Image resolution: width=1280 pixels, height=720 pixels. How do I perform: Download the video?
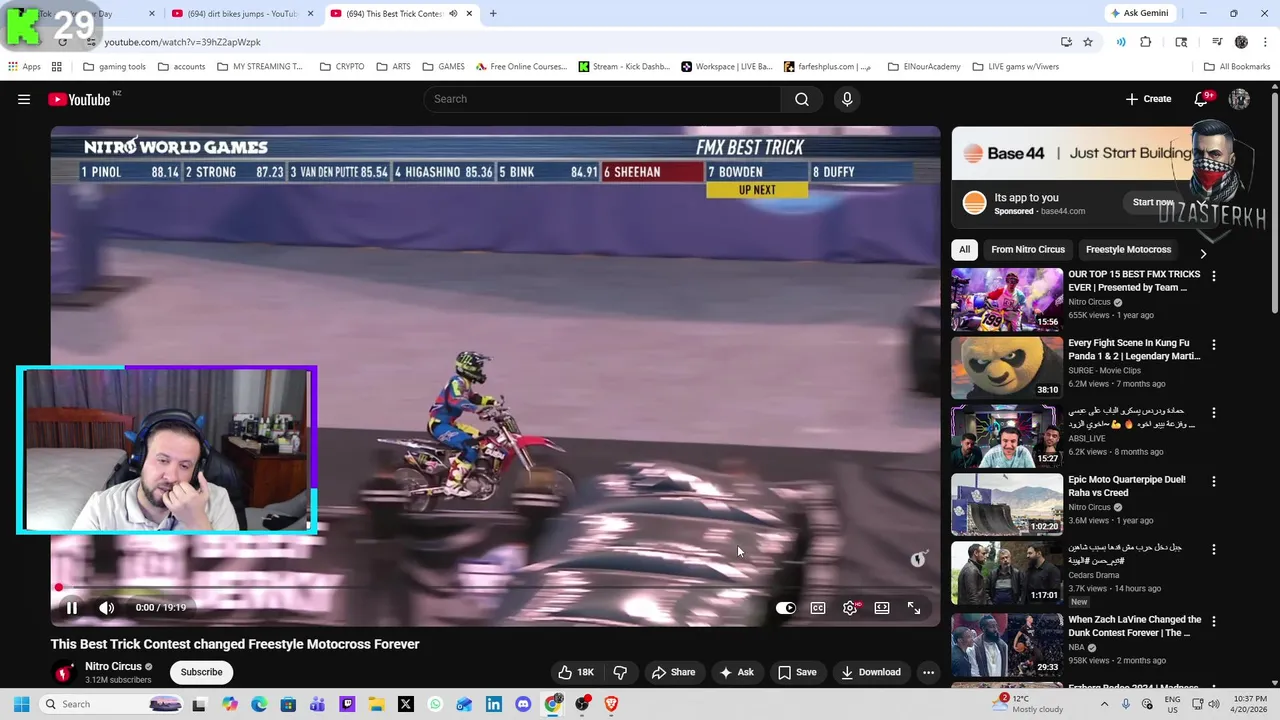871,672
